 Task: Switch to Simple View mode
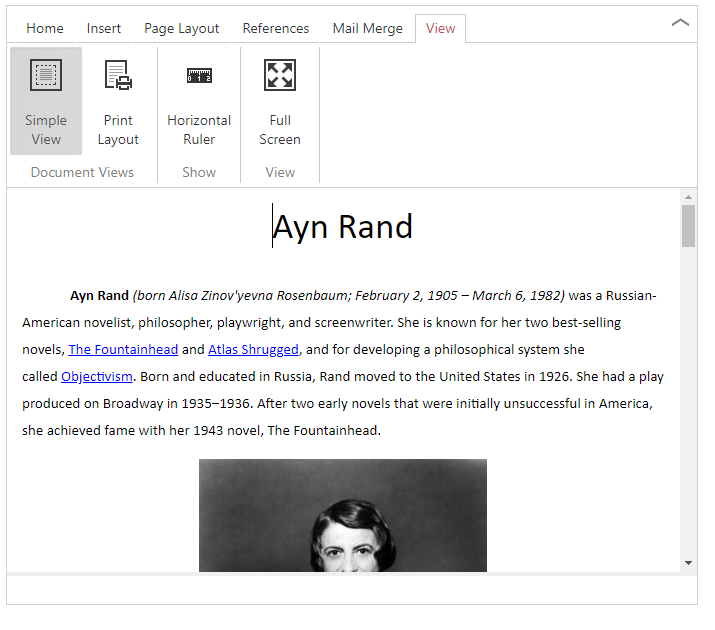pyautogui.click(x=46, y=101)
